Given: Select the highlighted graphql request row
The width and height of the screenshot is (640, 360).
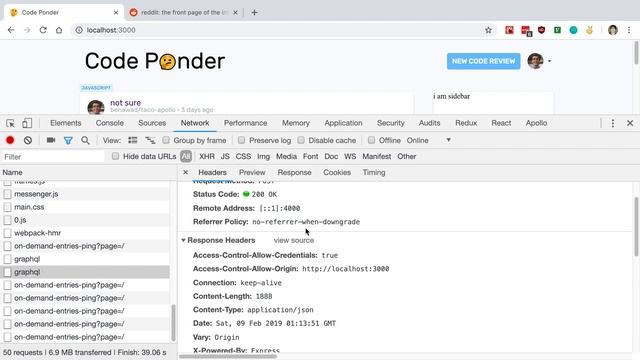Looking at the screenshot, I should [85, 272].
